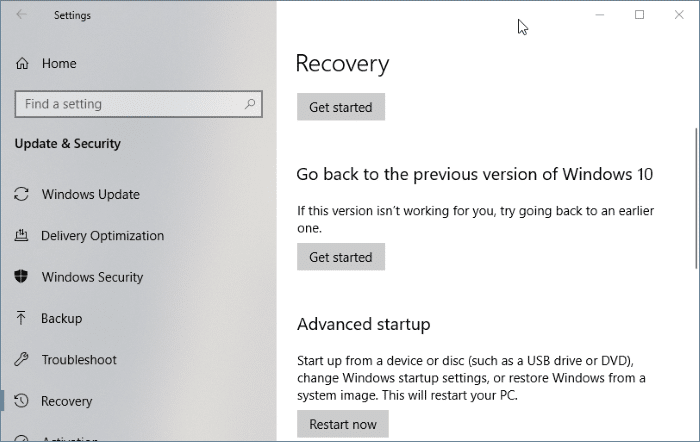Open the Home settings page

click(59, 63)
